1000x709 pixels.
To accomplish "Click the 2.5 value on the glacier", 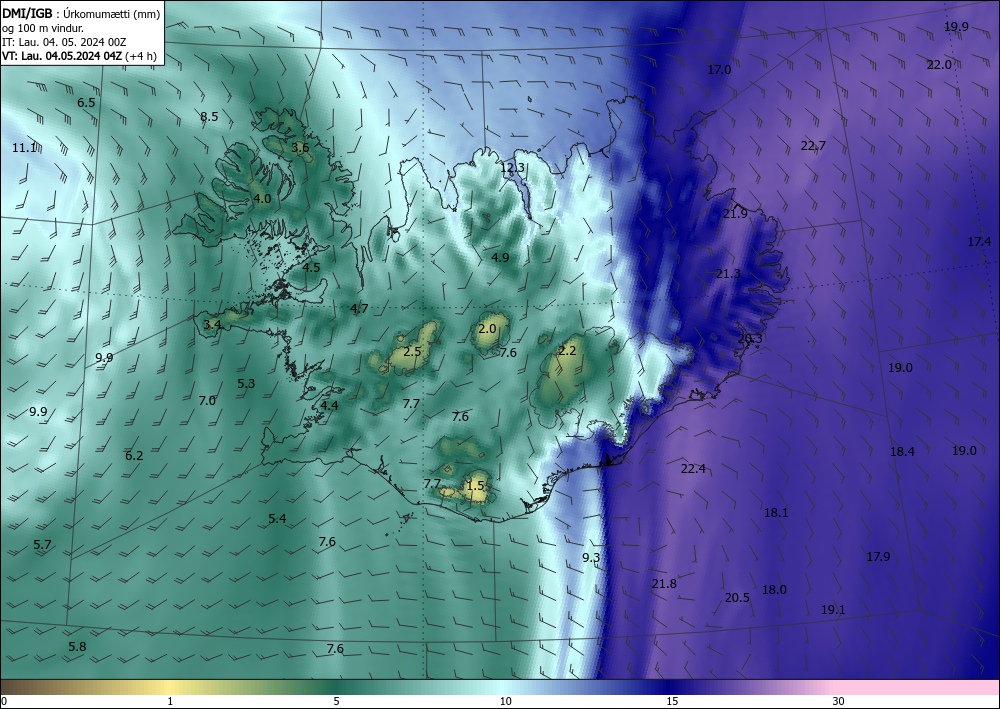I will 413,352.
